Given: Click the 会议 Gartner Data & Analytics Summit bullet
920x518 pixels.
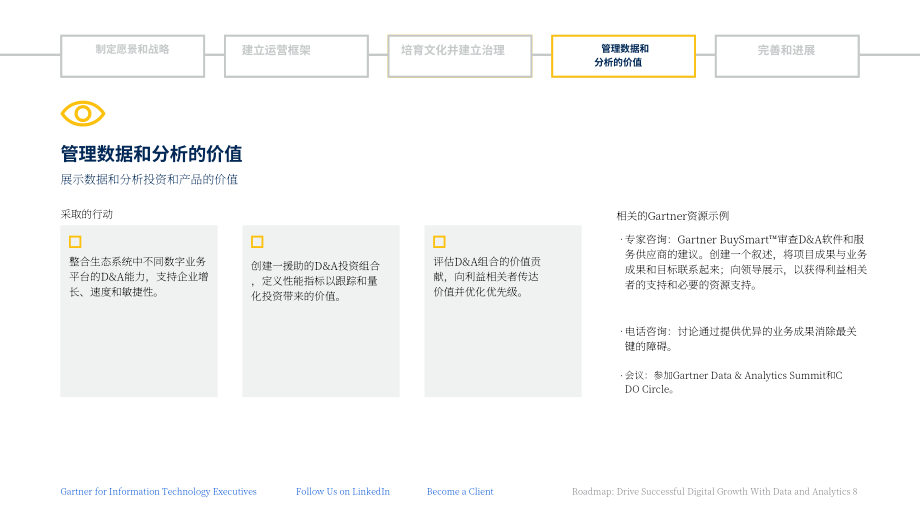Looking at the screenshot, I should tap(732, 382).
